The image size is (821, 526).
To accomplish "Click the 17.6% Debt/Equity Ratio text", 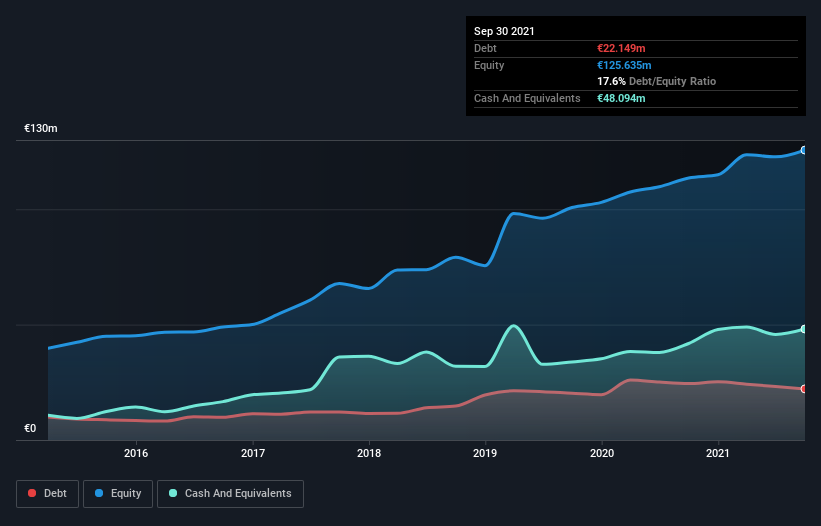I will coord(657,81).
